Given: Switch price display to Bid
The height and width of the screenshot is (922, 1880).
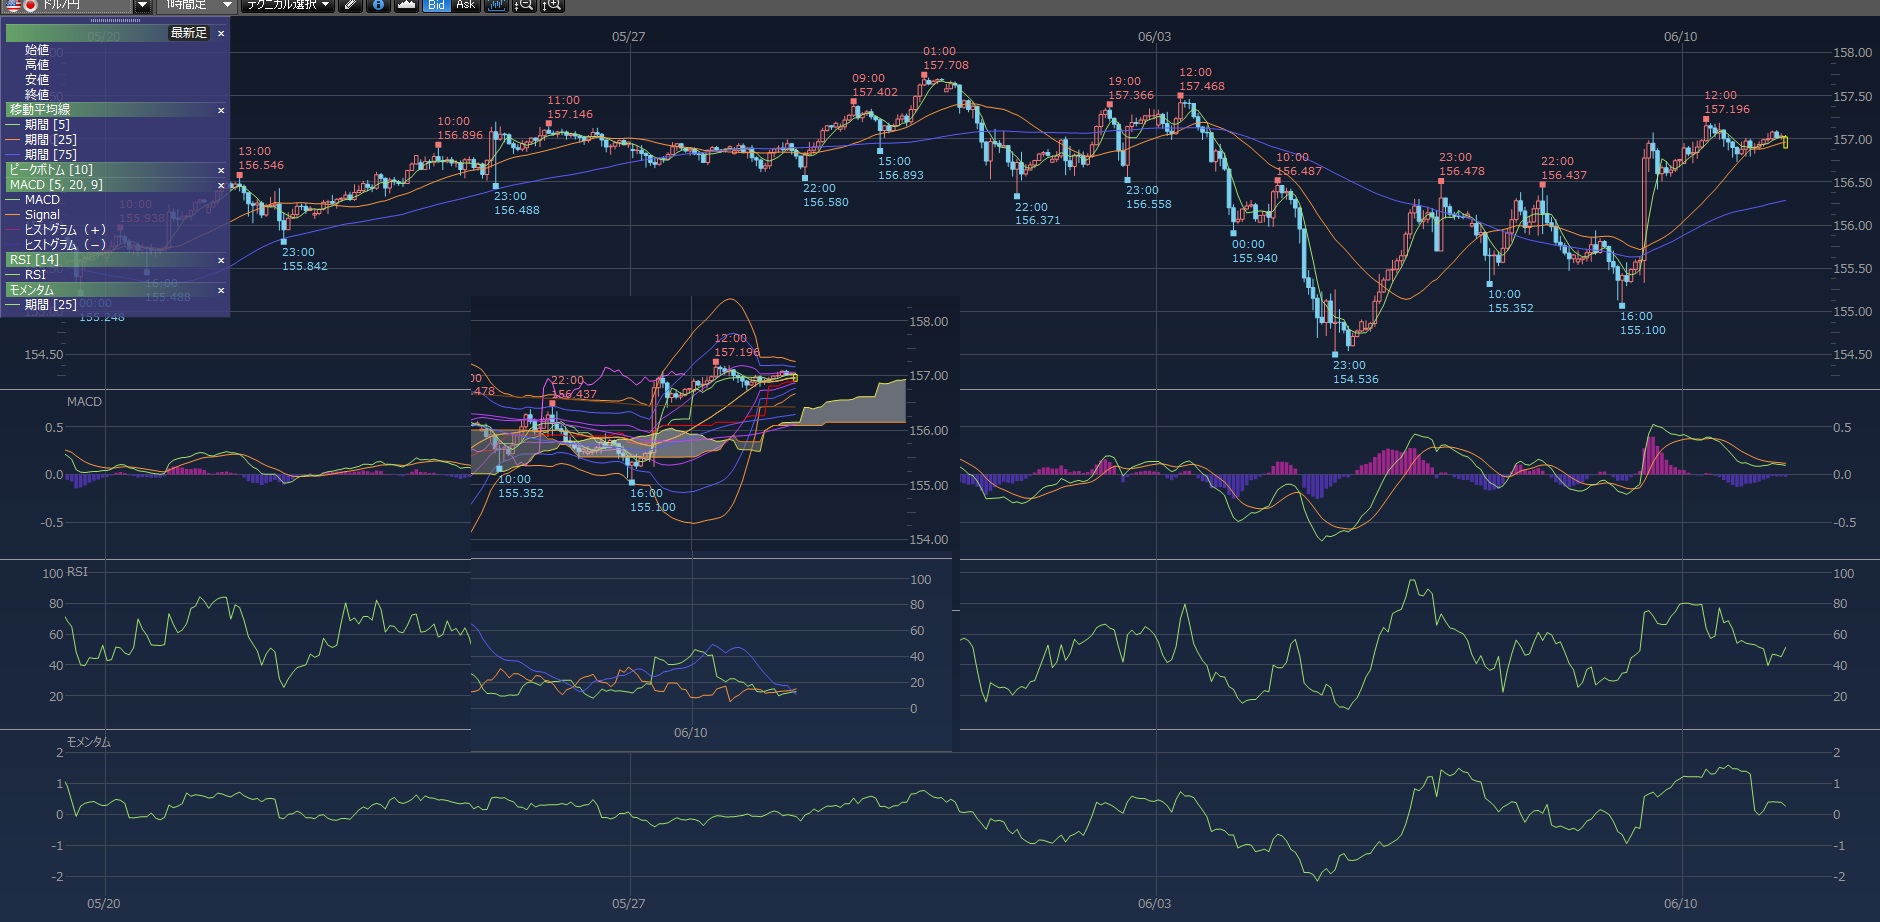Looking at the screenshot, I should point(436,5).
